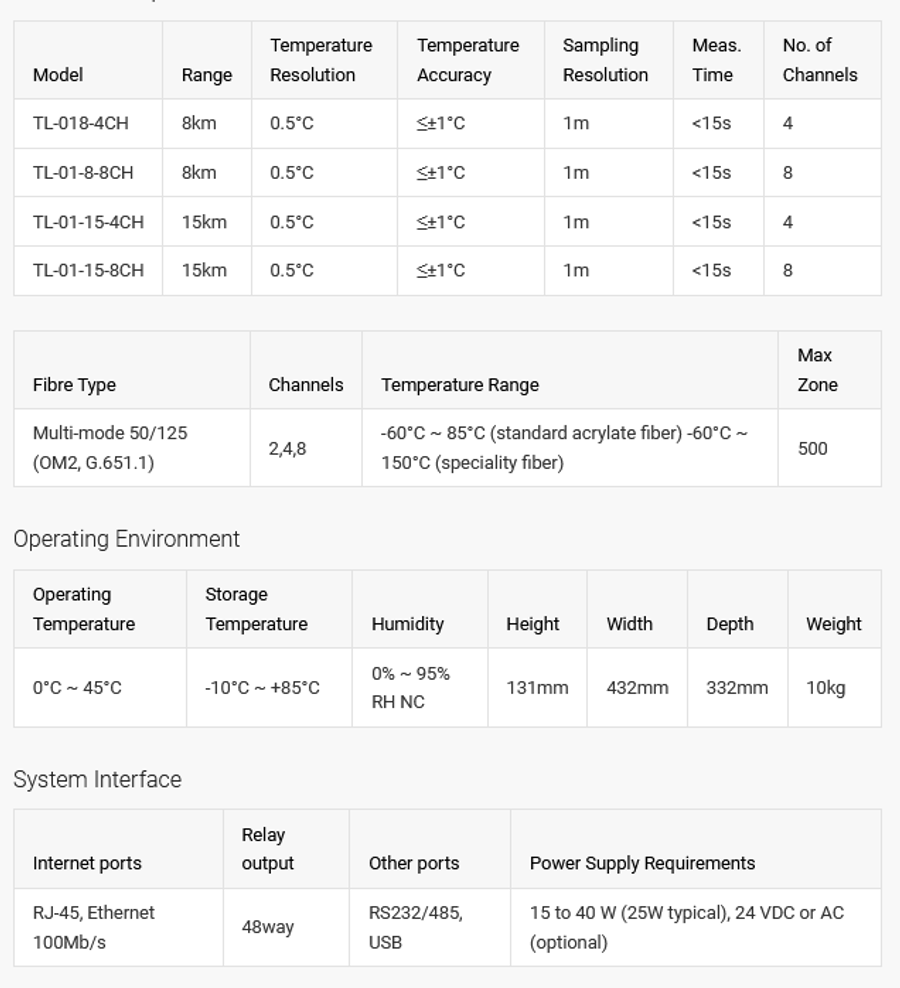Click the Meas. Time column header
900x988 pixels.
[x=716, y=60]
